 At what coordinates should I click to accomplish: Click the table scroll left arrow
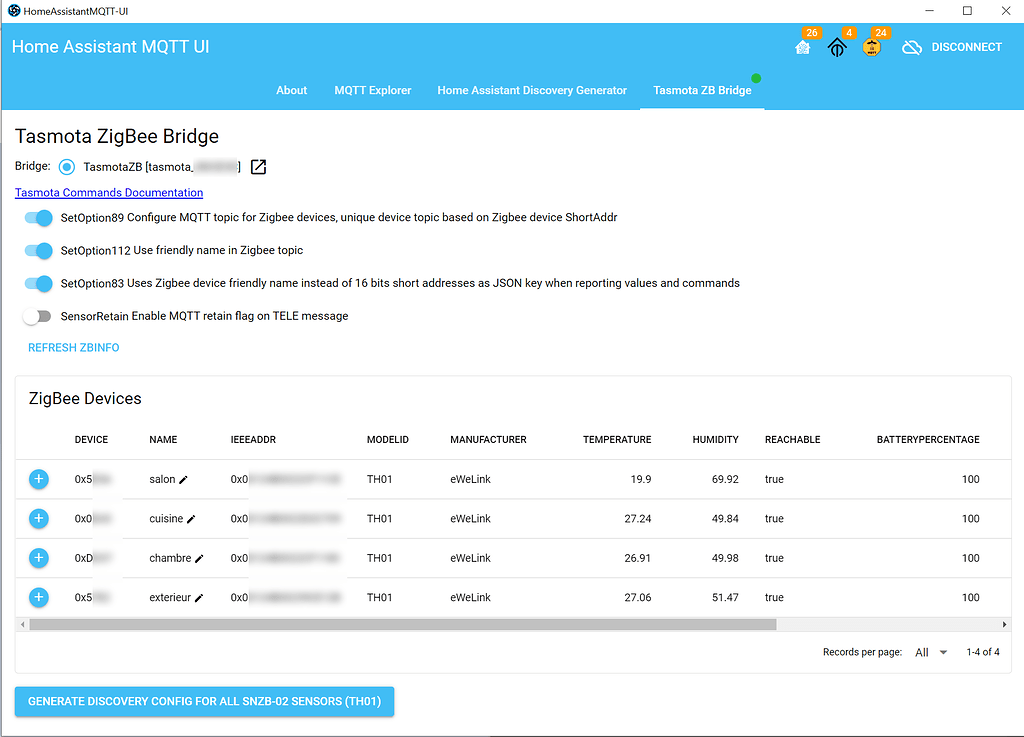pos(23,625)
